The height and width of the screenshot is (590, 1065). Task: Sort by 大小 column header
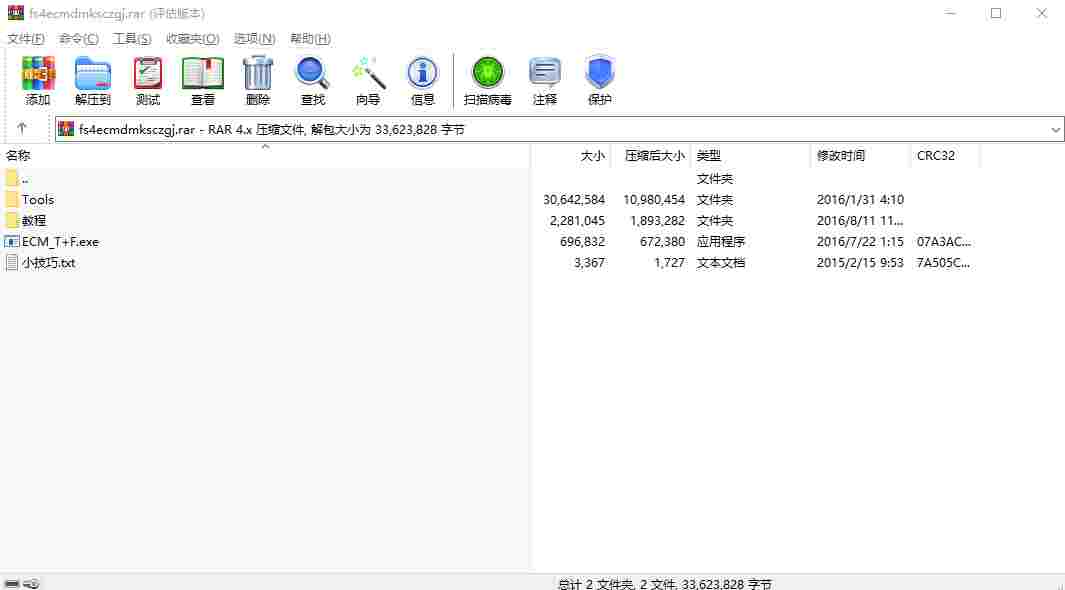click(571, 155)
